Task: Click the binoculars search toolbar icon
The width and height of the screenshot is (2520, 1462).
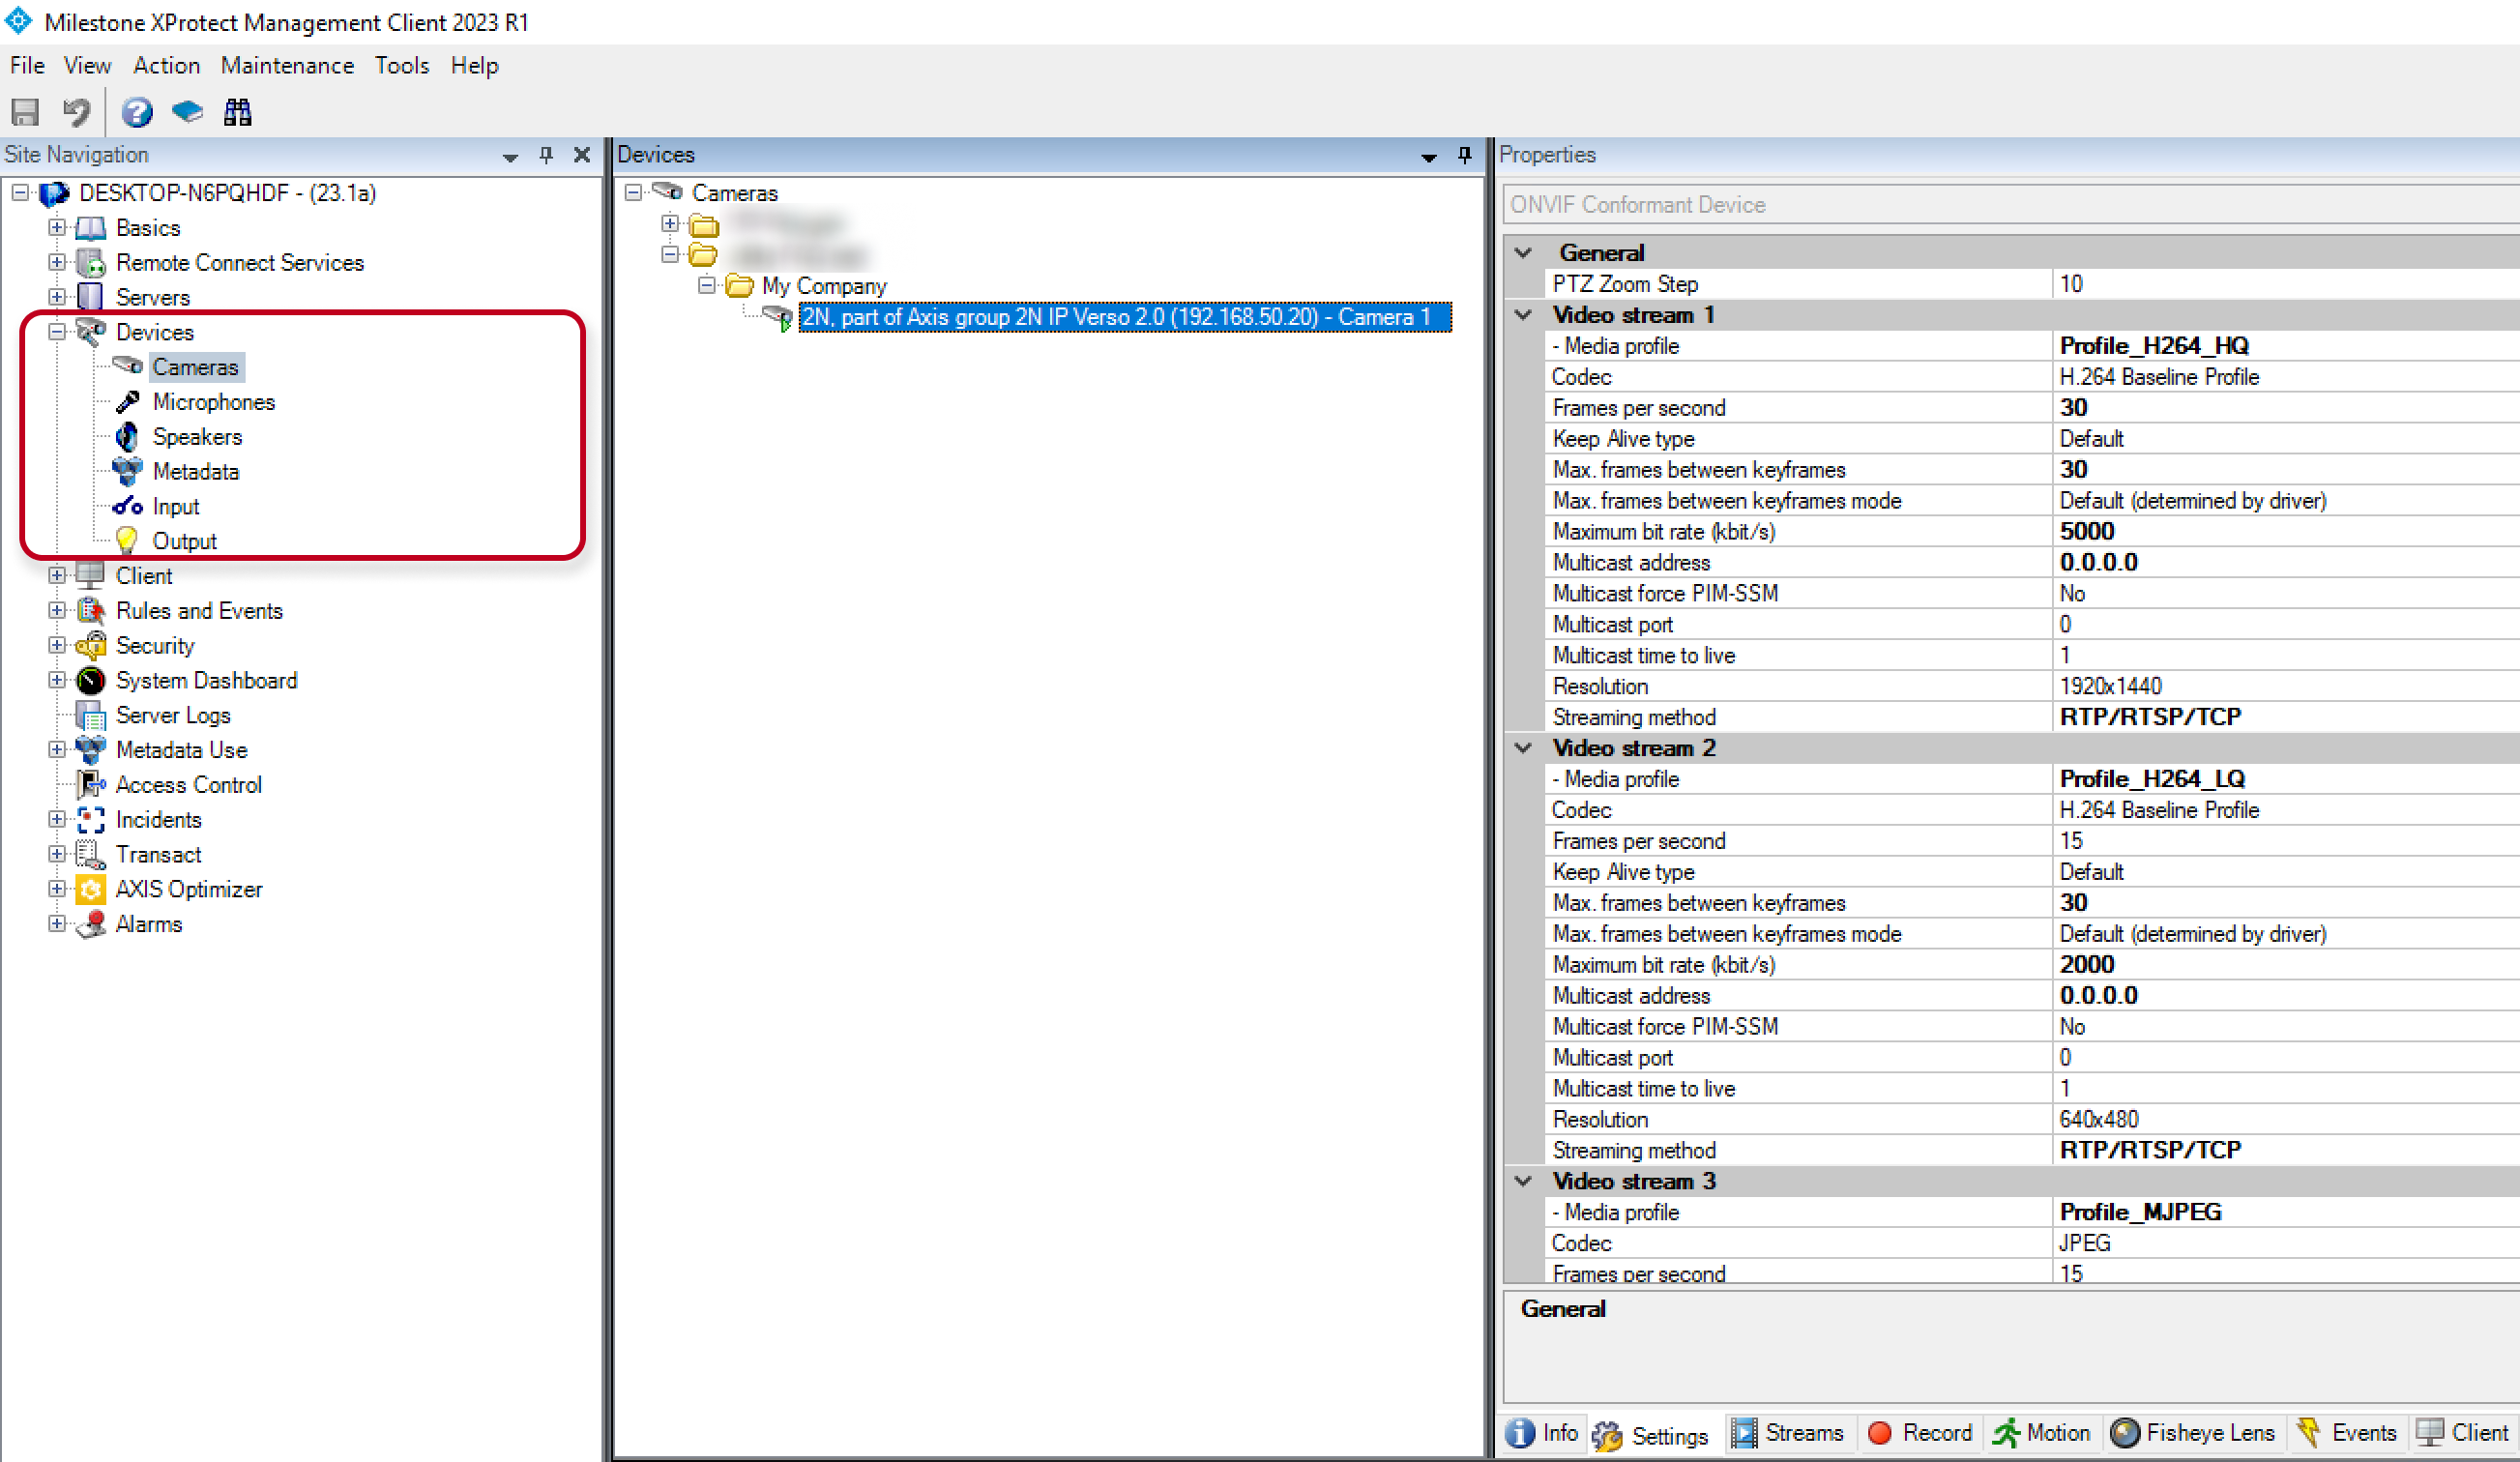Action: 238,112
